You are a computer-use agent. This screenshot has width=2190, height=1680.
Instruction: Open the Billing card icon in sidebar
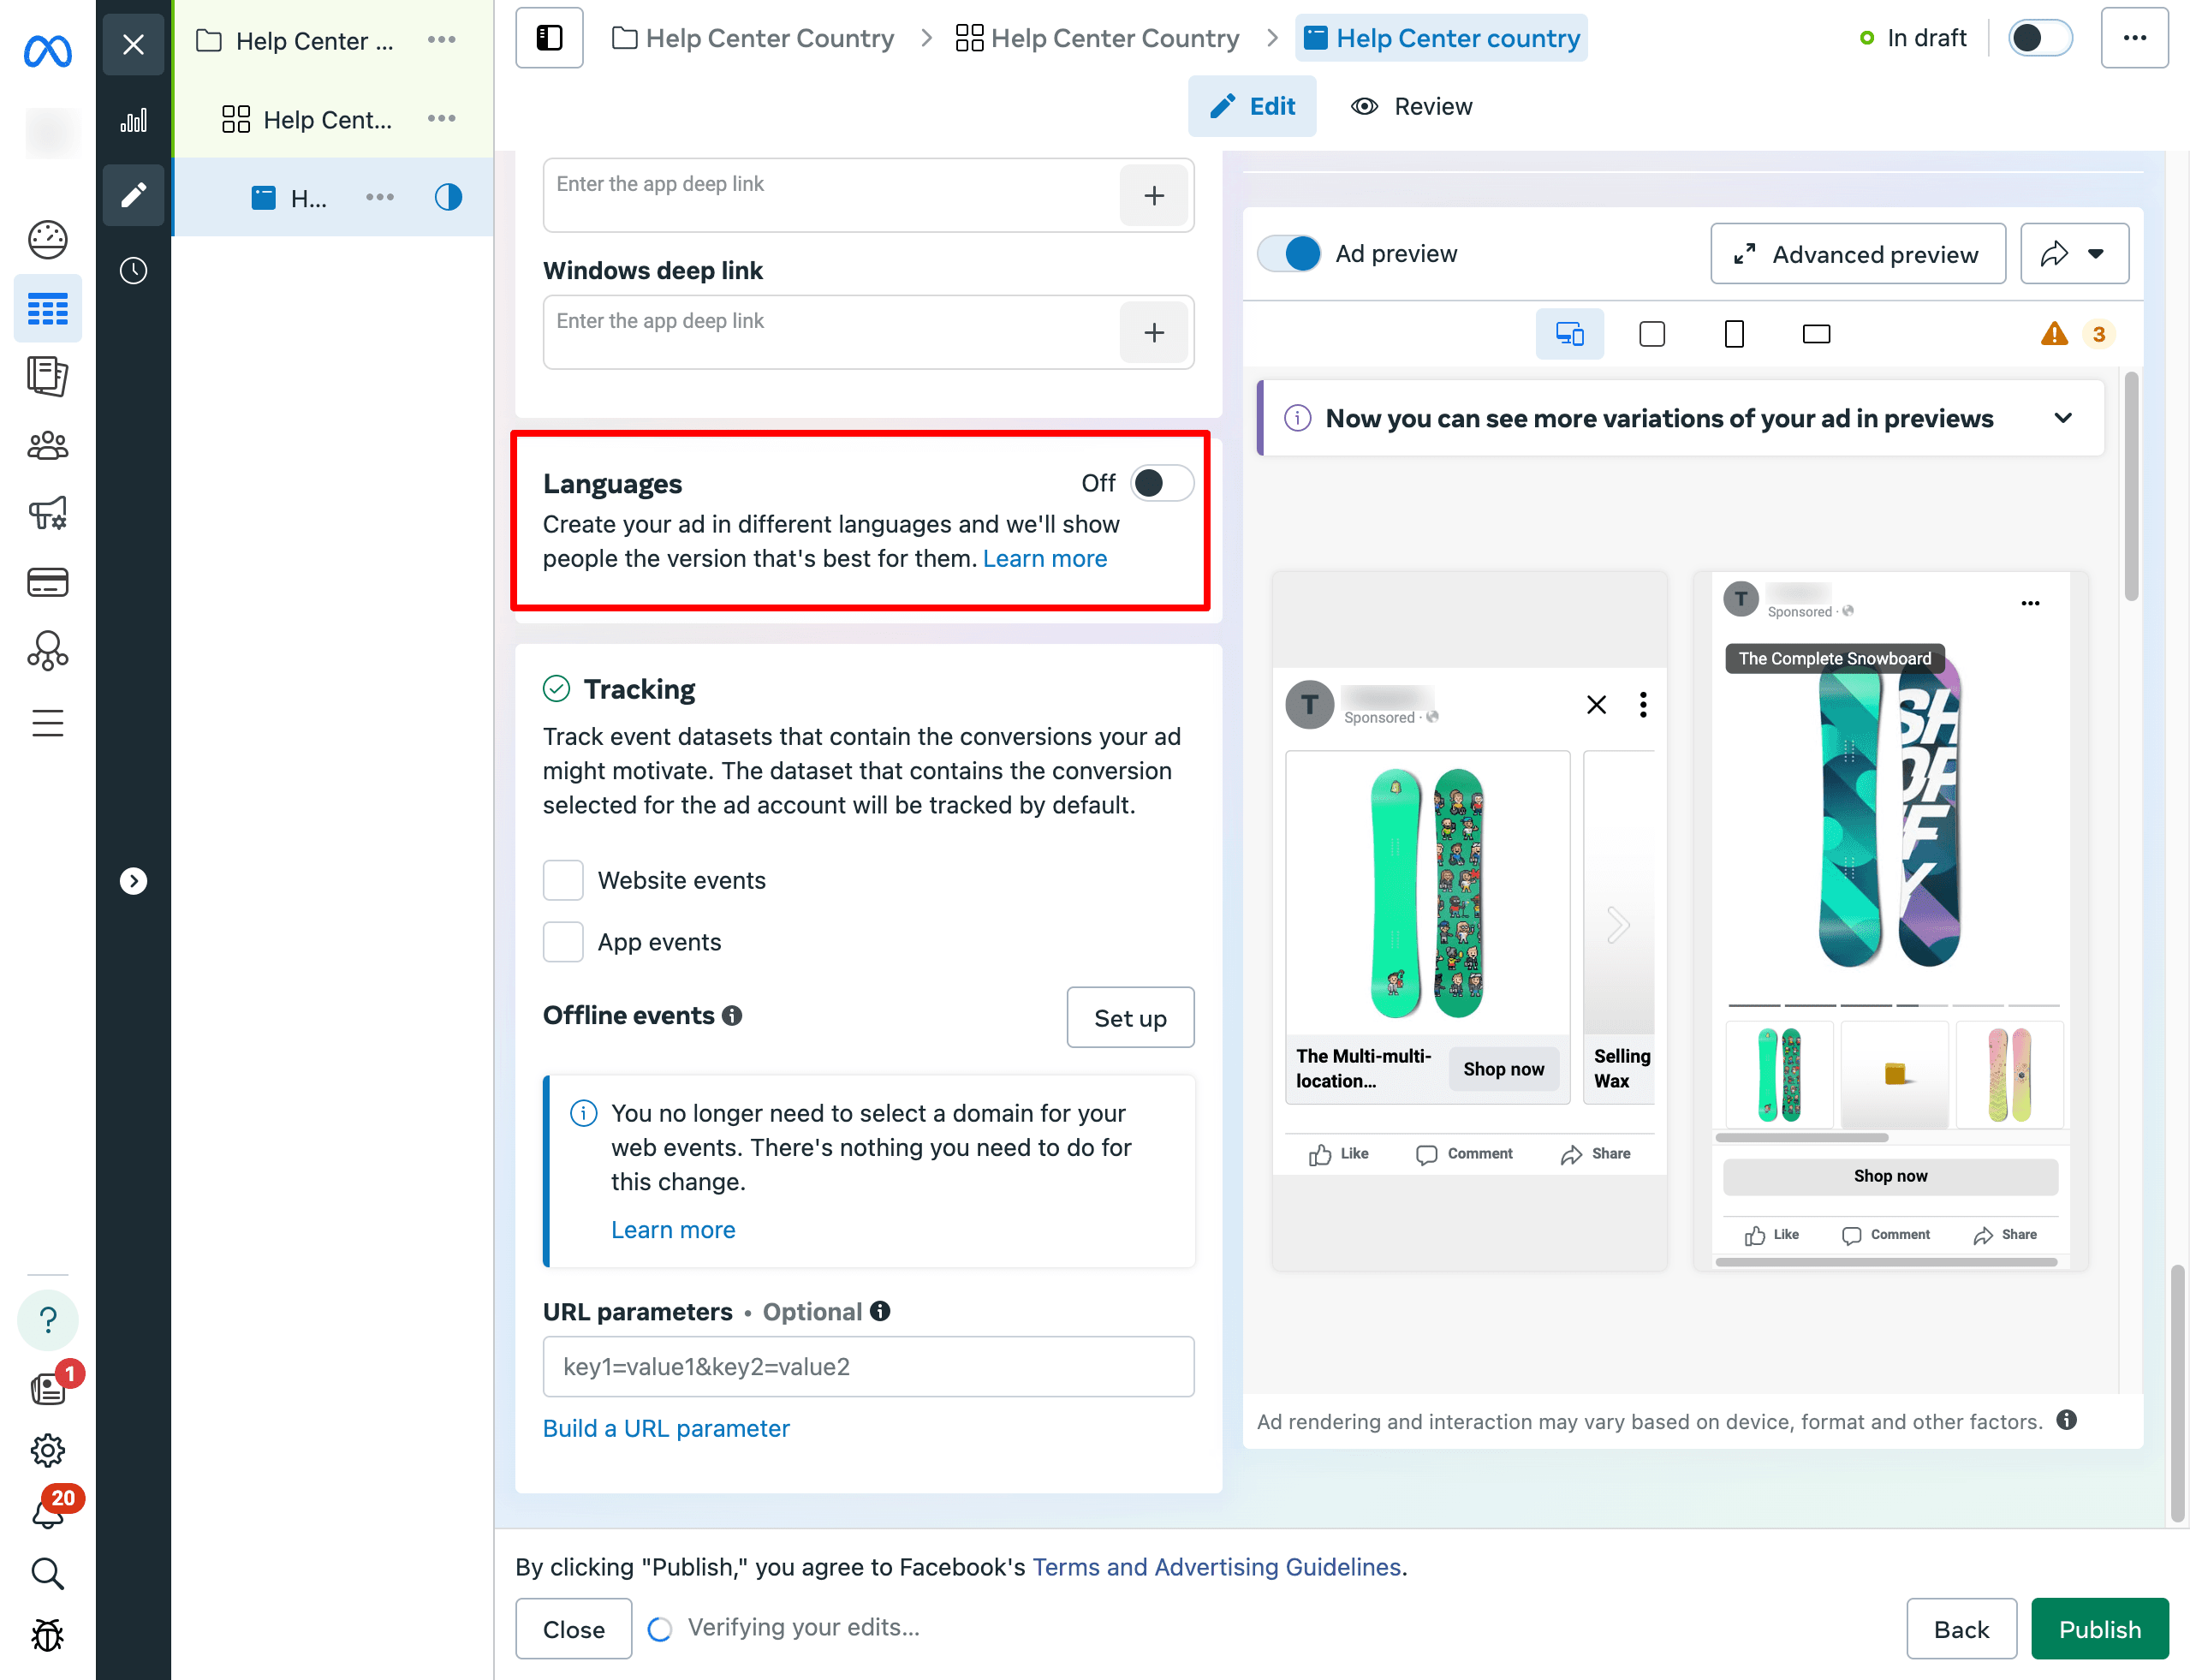47,583
